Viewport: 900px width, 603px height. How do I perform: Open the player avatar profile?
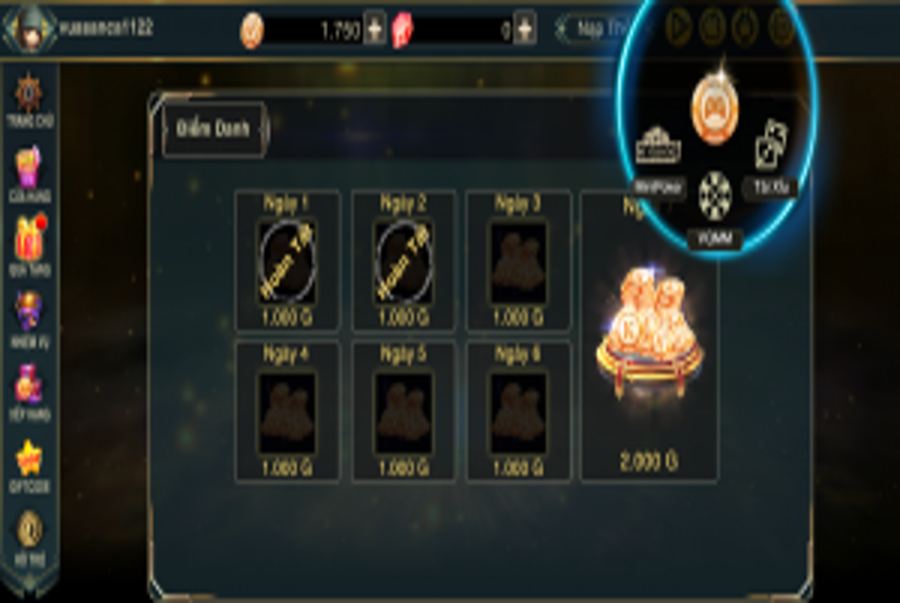pyautogui.click(x=29, y=29)
